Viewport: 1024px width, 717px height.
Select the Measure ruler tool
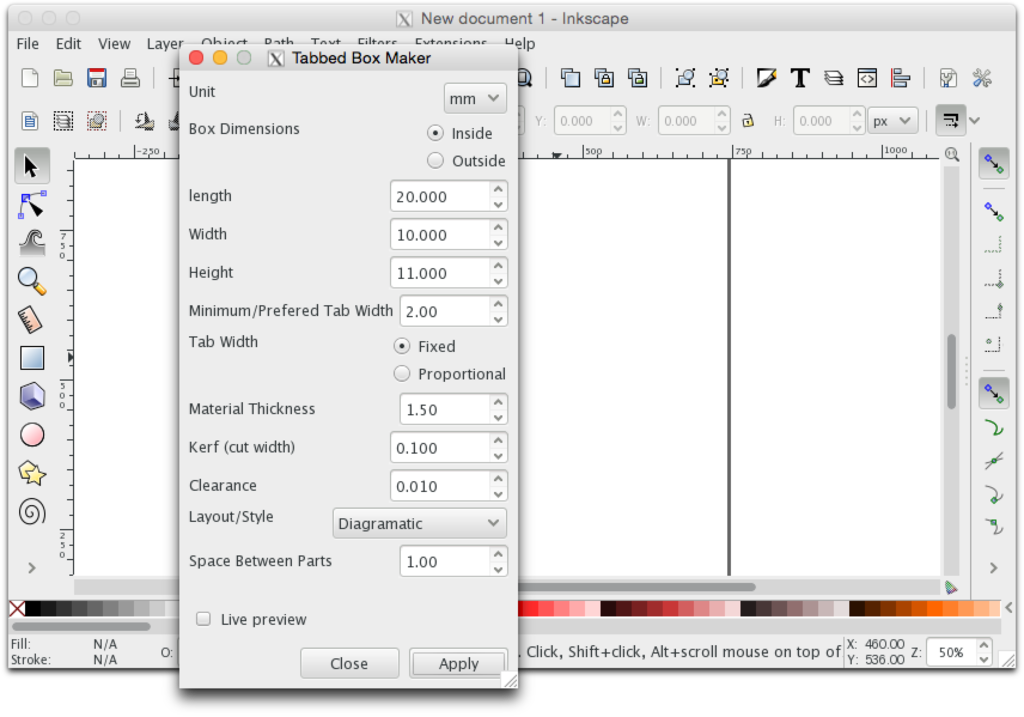point(31,319)
